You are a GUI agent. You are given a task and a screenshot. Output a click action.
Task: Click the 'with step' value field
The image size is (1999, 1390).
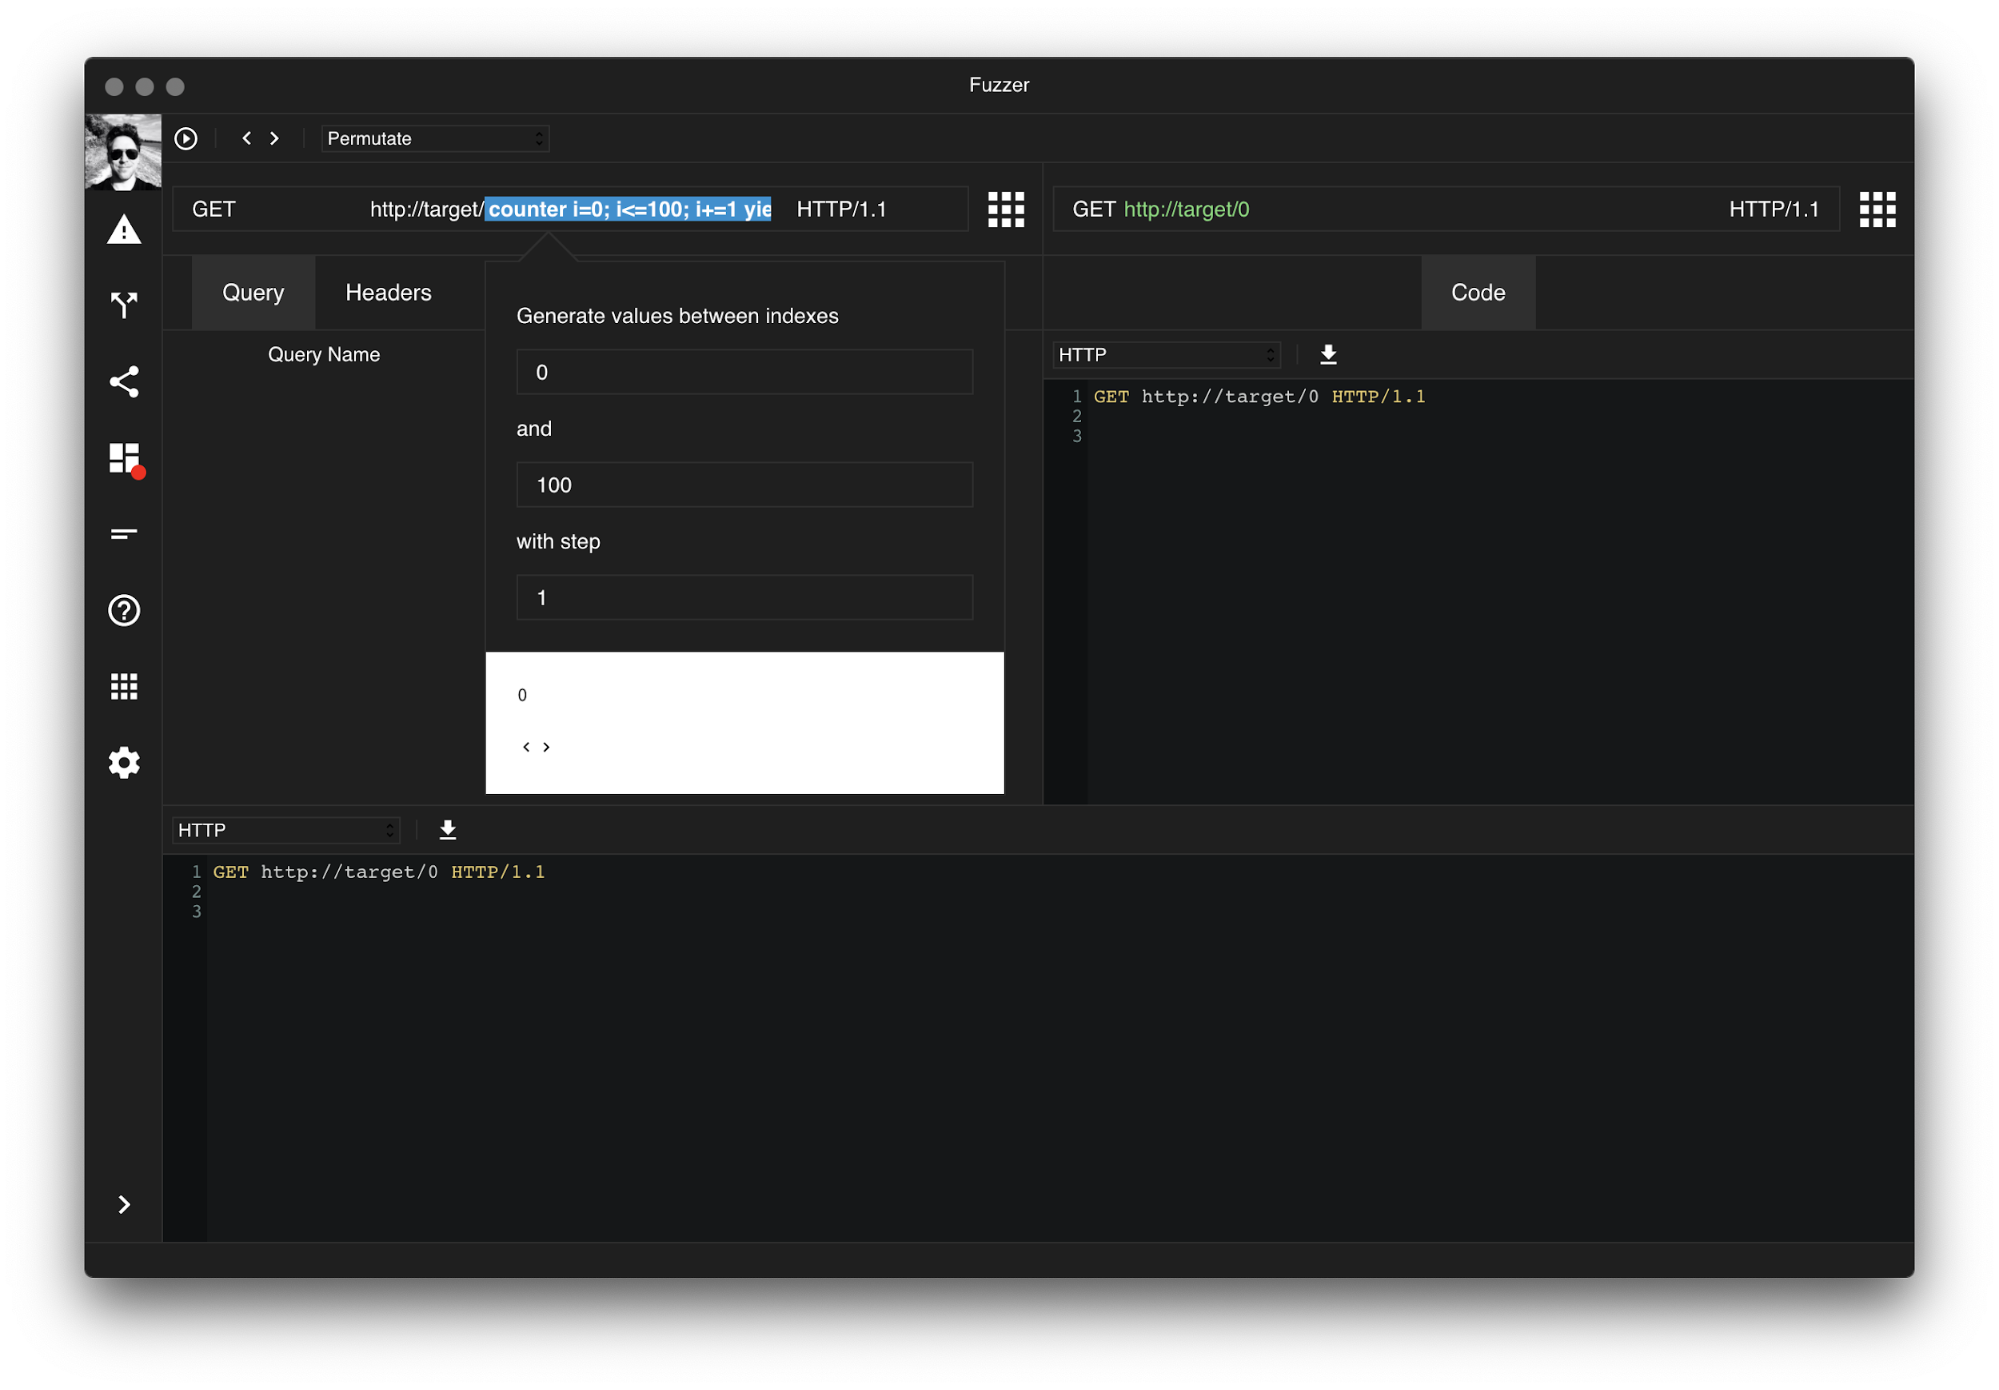(744, 598)
